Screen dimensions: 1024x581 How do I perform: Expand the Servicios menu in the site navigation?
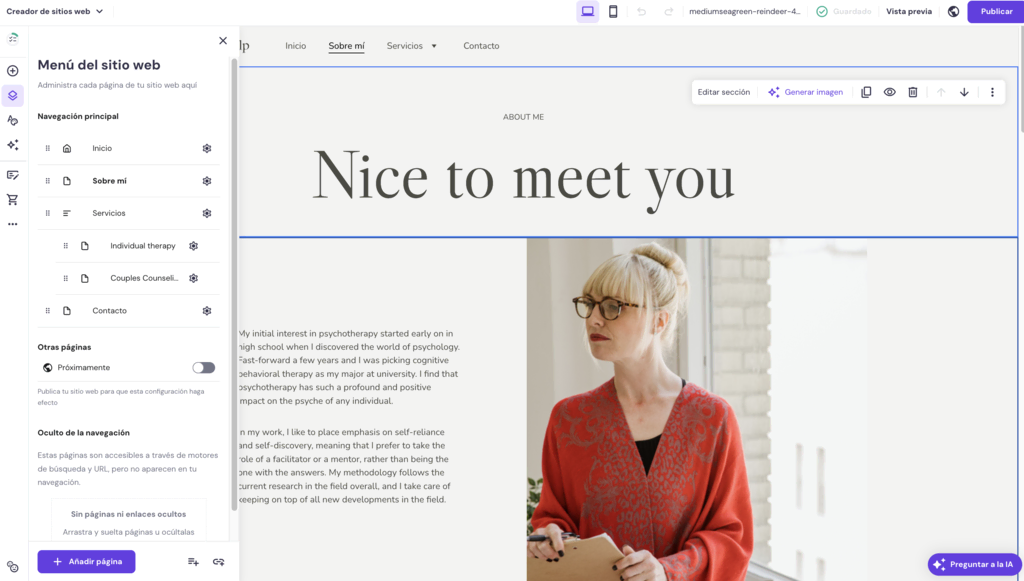[x=412, y=46]
